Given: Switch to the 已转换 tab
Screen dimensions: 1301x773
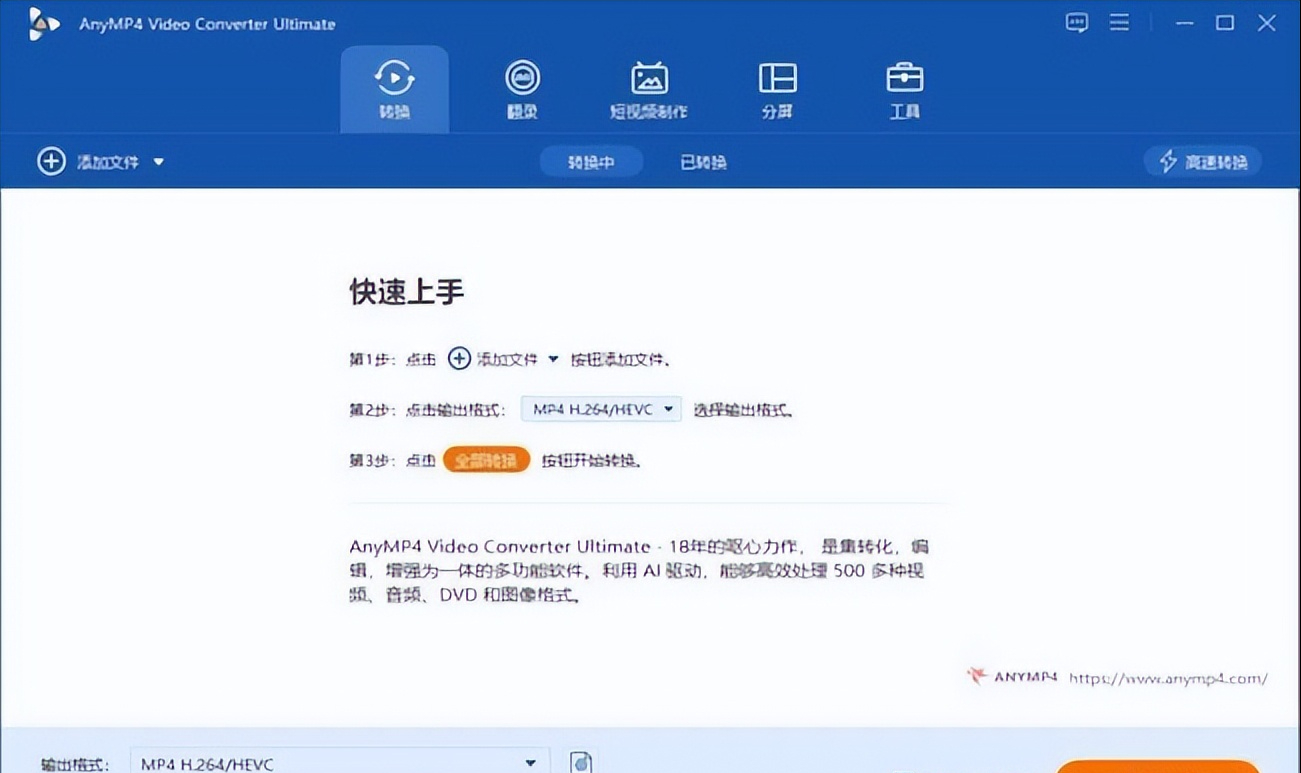Looking at the screenshot, I should [x=703, y=161].
